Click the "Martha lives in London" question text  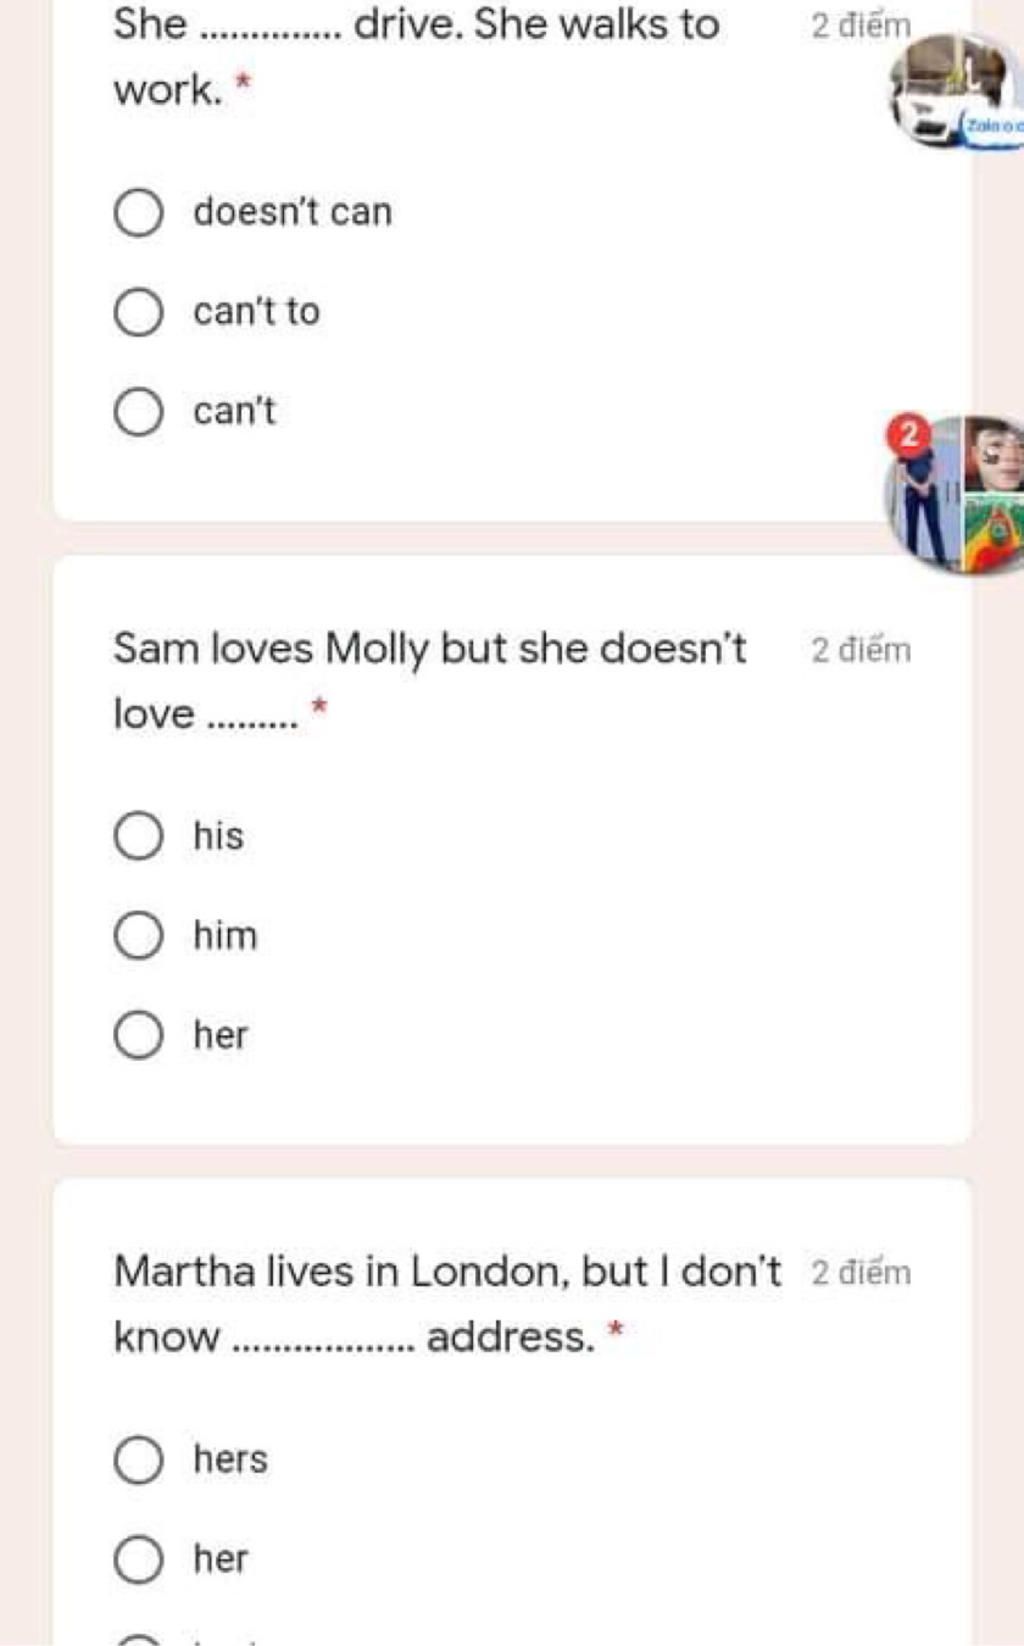coord(448,1304)
